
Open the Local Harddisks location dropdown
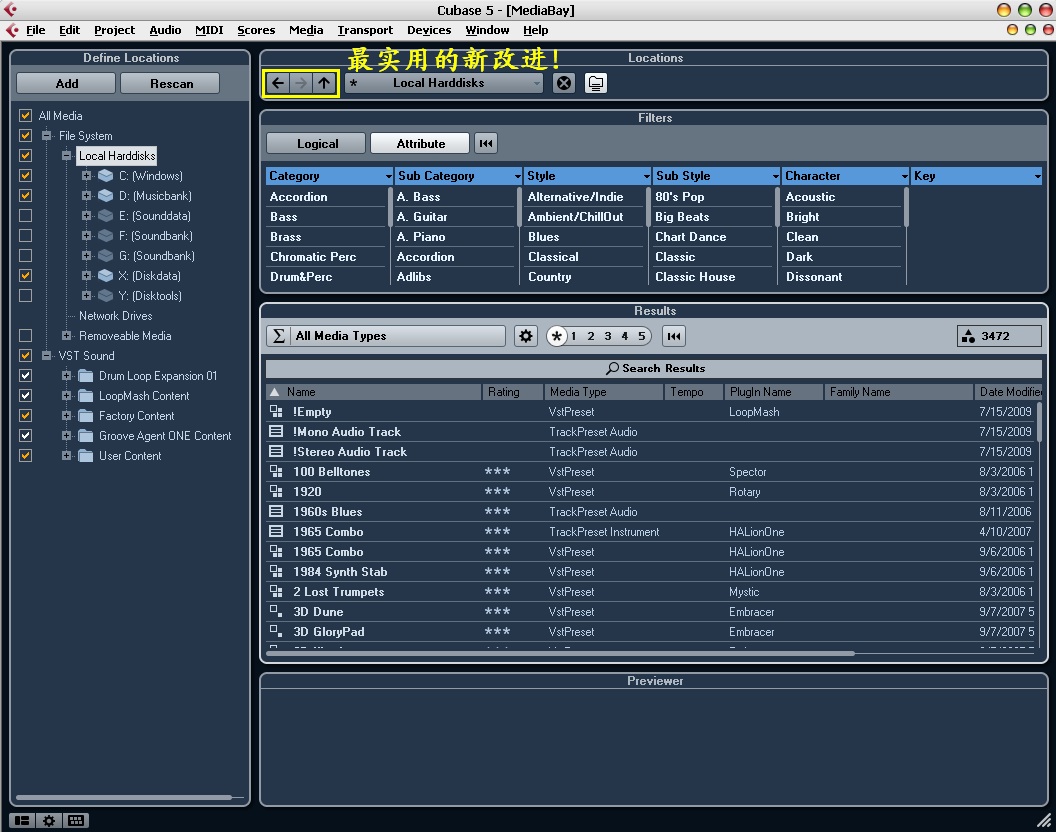point(444,83)
